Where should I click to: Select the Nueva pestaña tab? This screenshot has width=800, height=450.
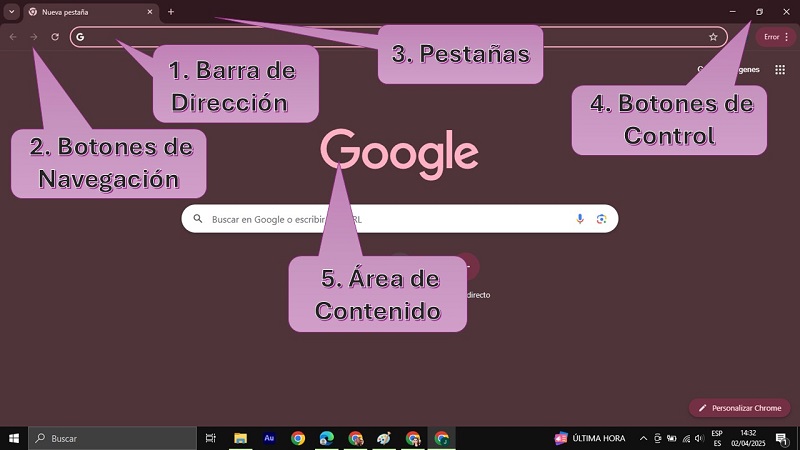tap(91, 12)
